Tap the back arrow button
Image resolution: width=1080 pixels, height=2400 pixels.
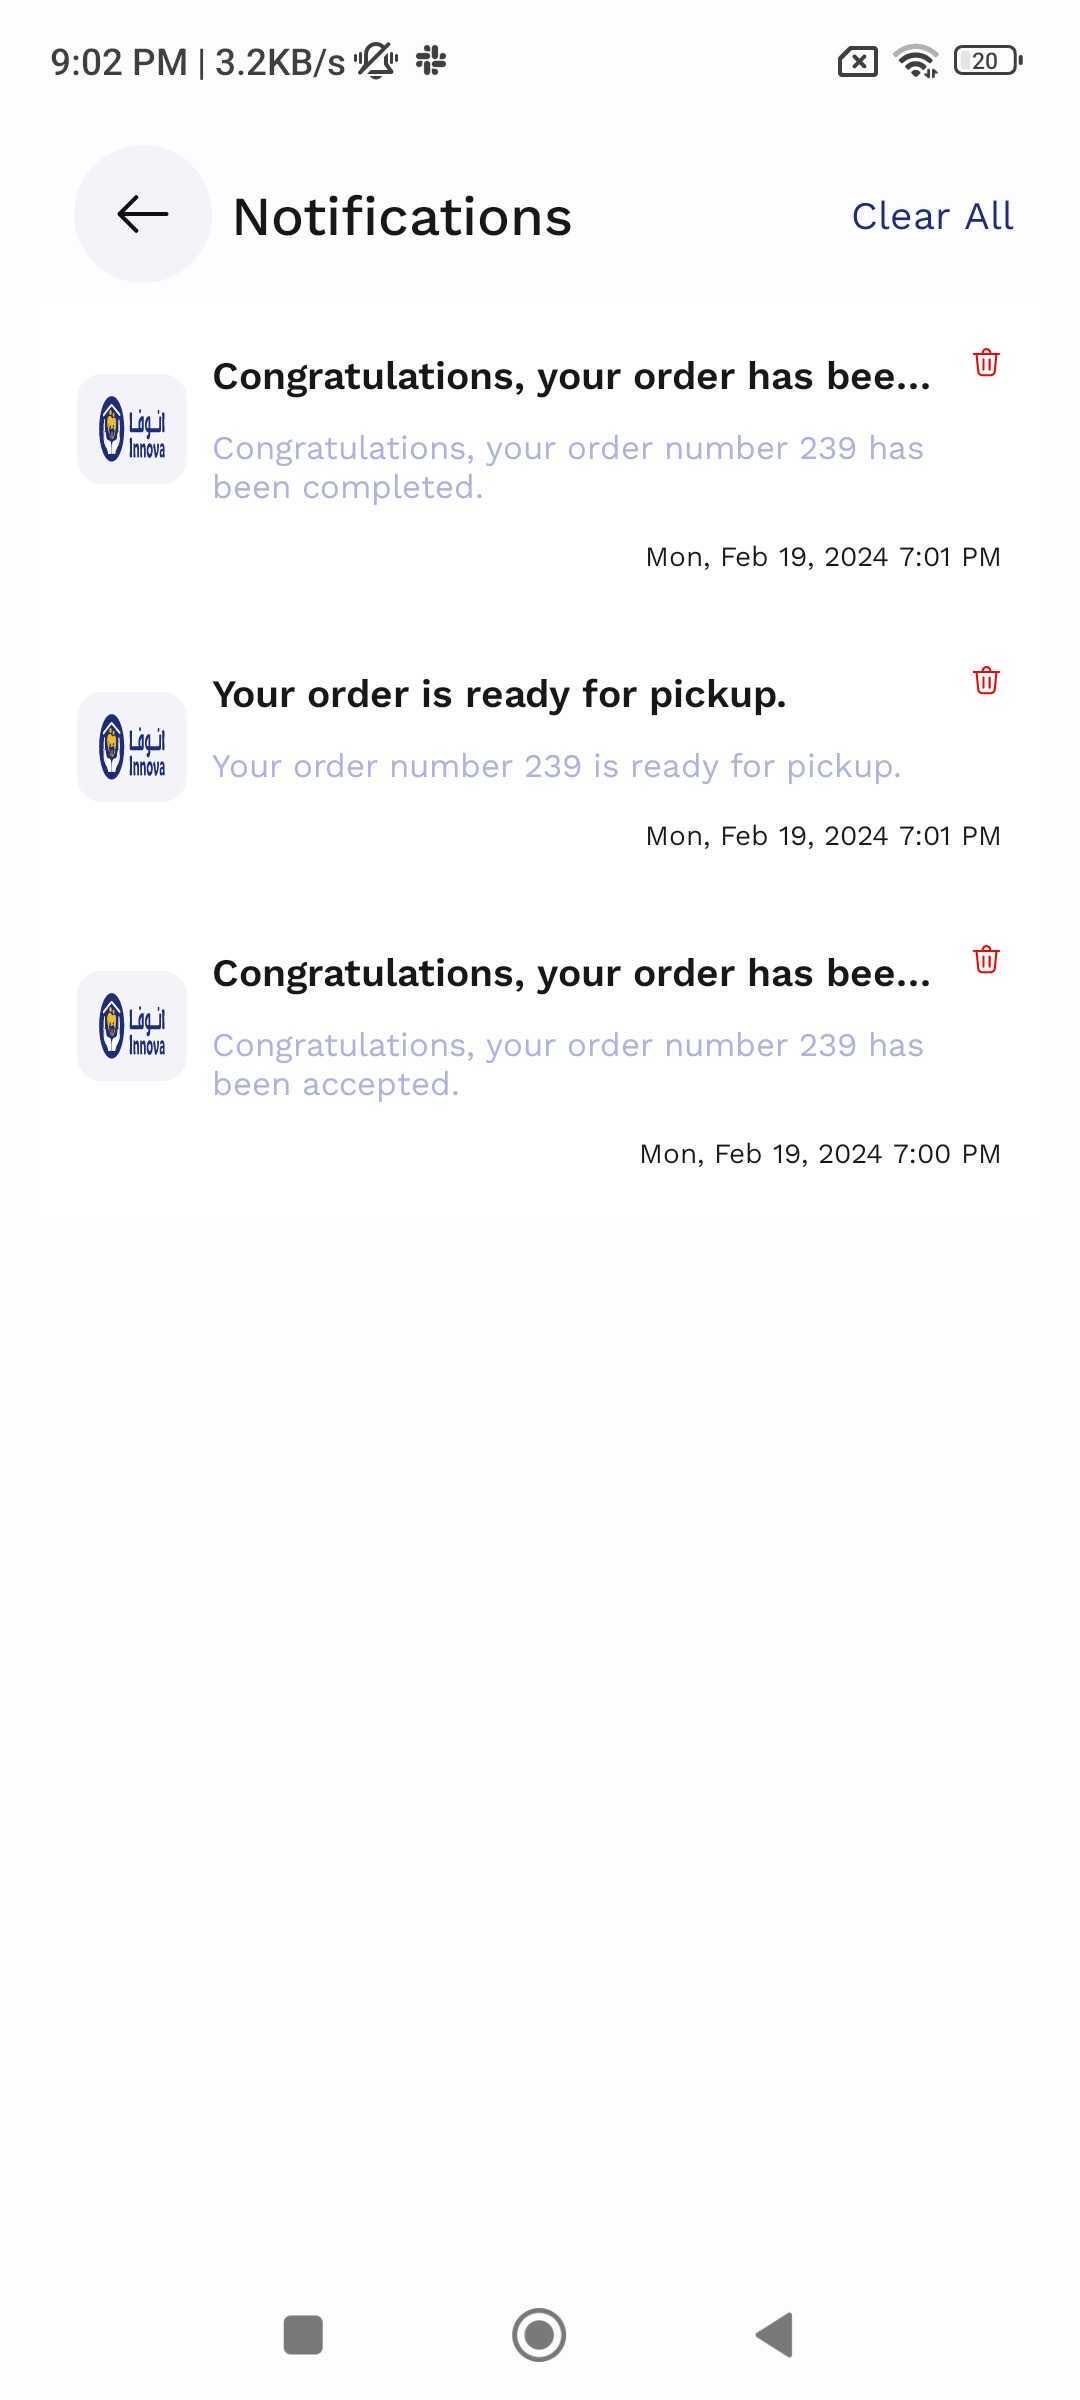pyautogui.click(x=142, y=214)
